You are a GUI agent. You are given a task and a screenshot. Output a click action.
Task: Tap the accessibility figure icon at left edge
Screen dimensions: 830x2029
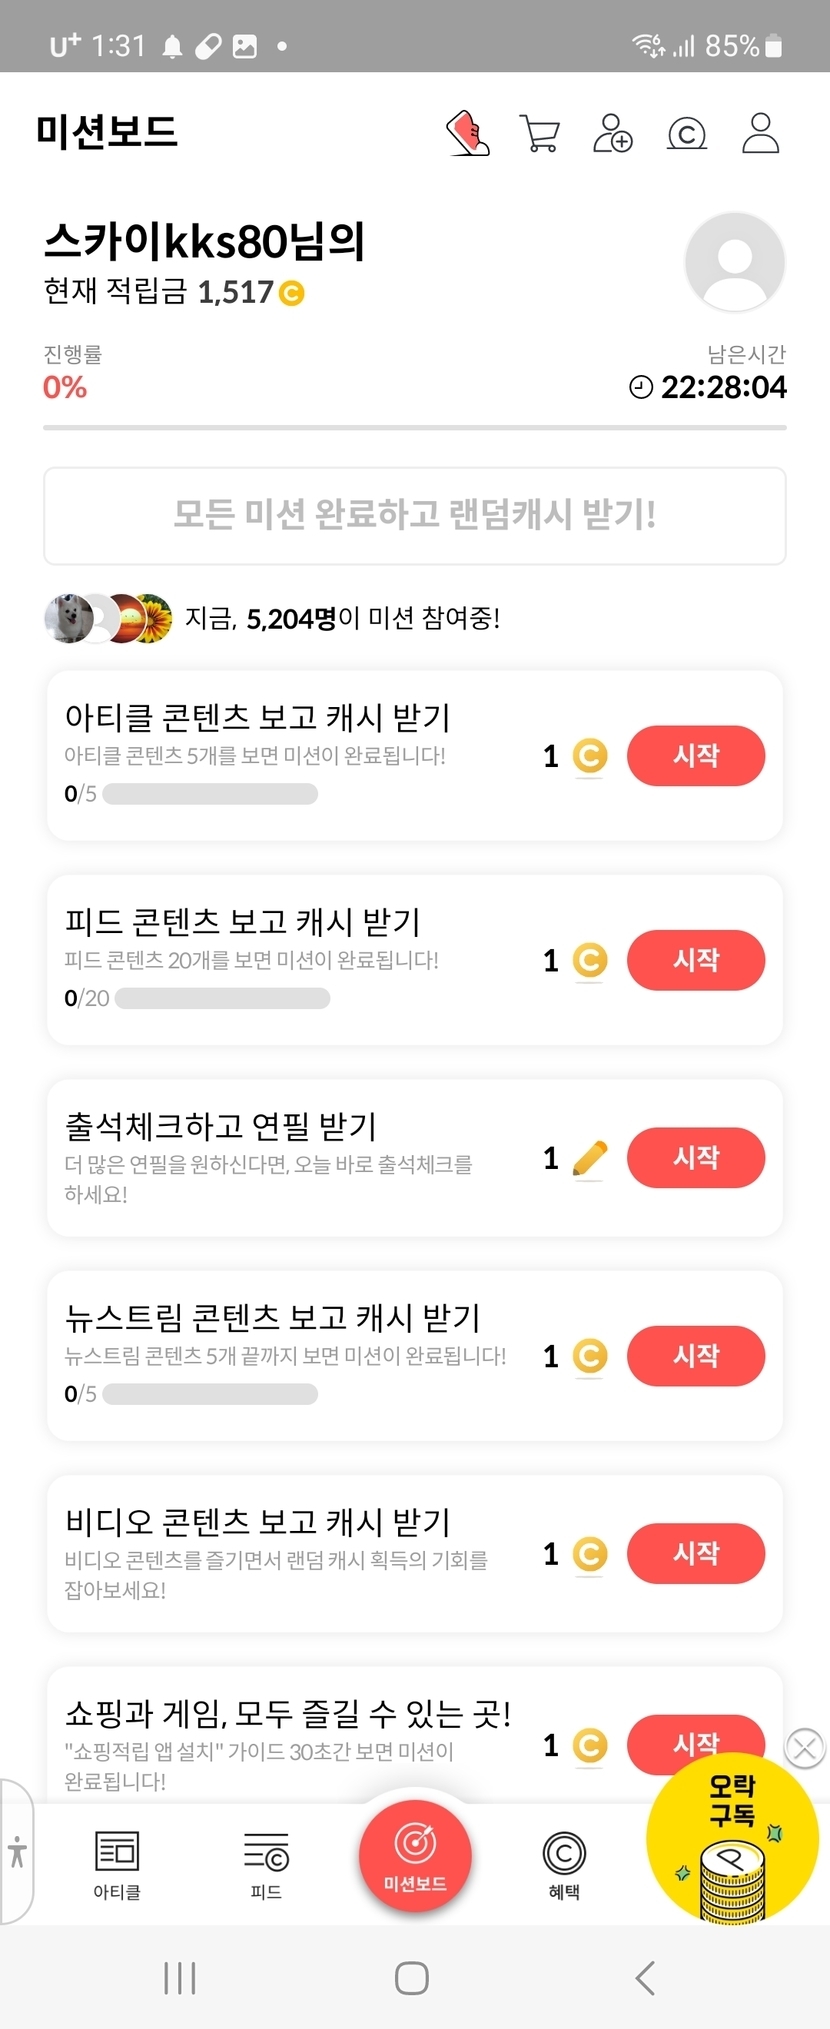[17, 1851]
